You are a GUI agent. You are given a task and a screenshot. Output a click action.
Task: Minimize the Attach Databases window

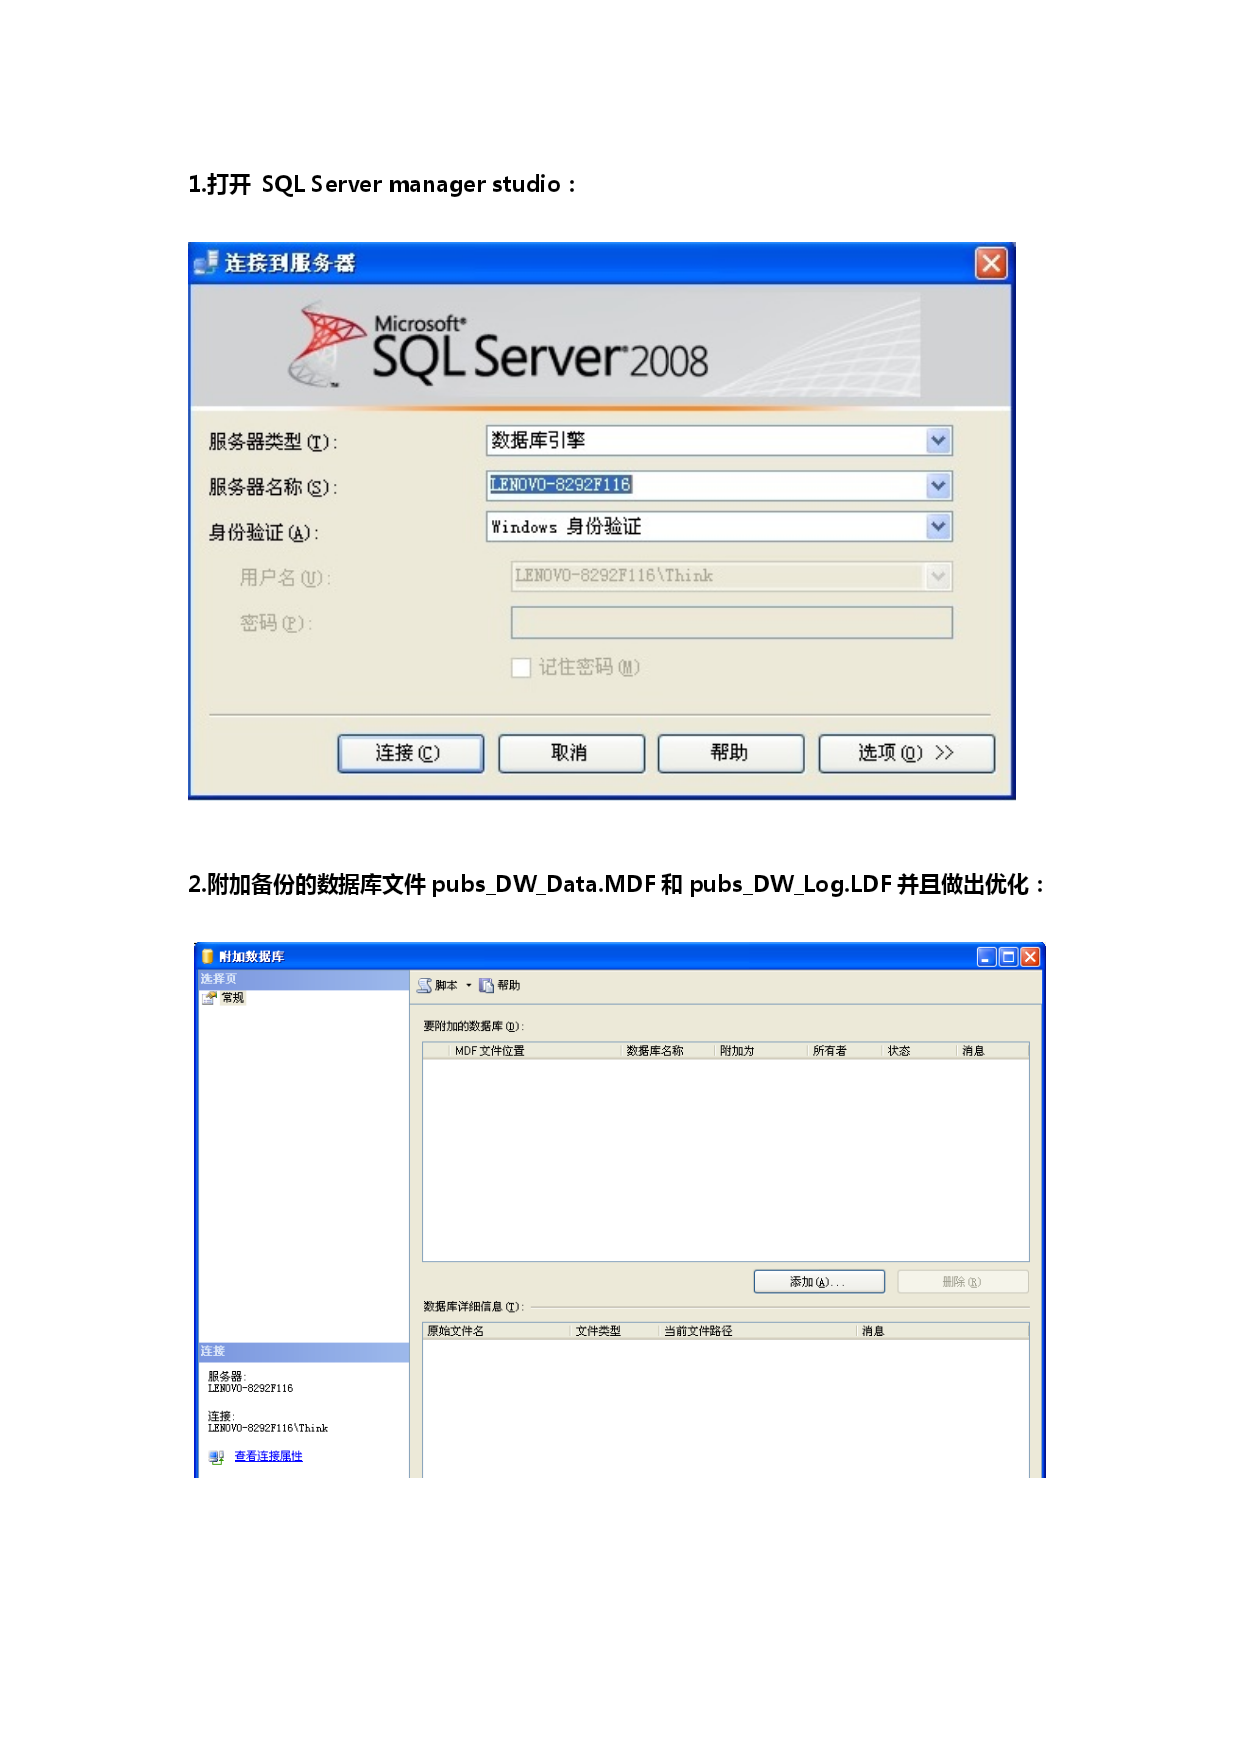click(x=986, y=957)
